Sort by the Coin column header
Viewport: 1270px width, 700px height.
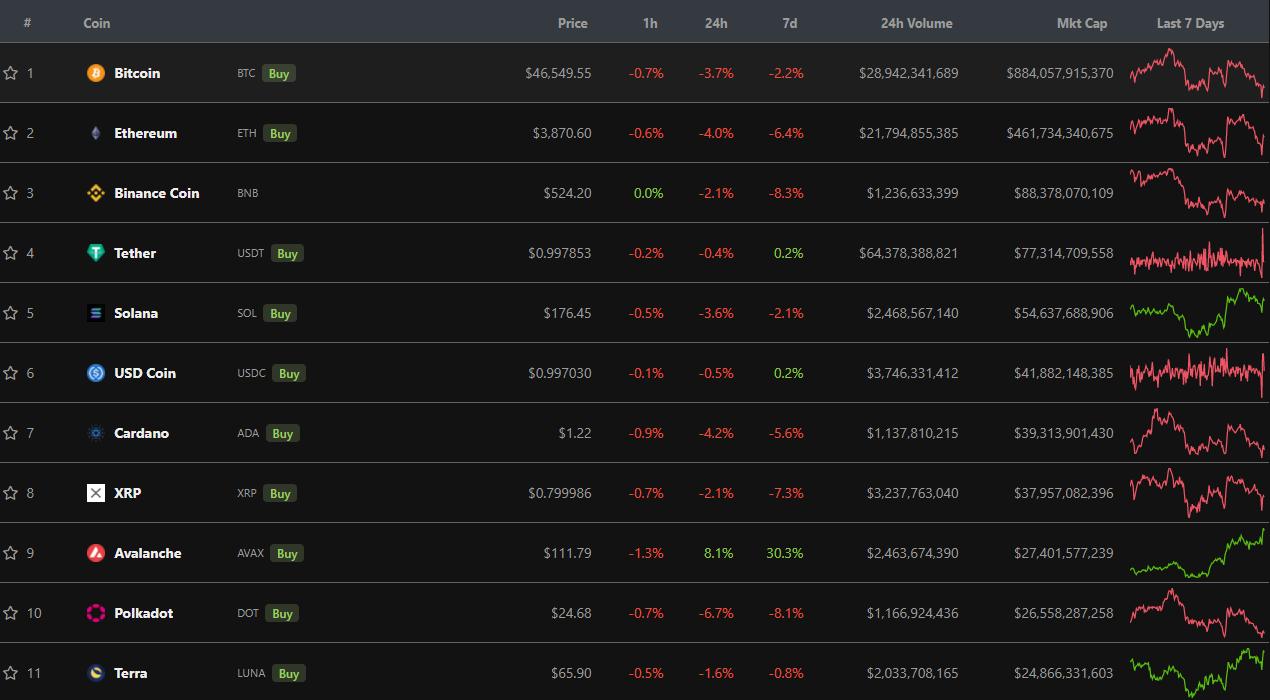97,23
